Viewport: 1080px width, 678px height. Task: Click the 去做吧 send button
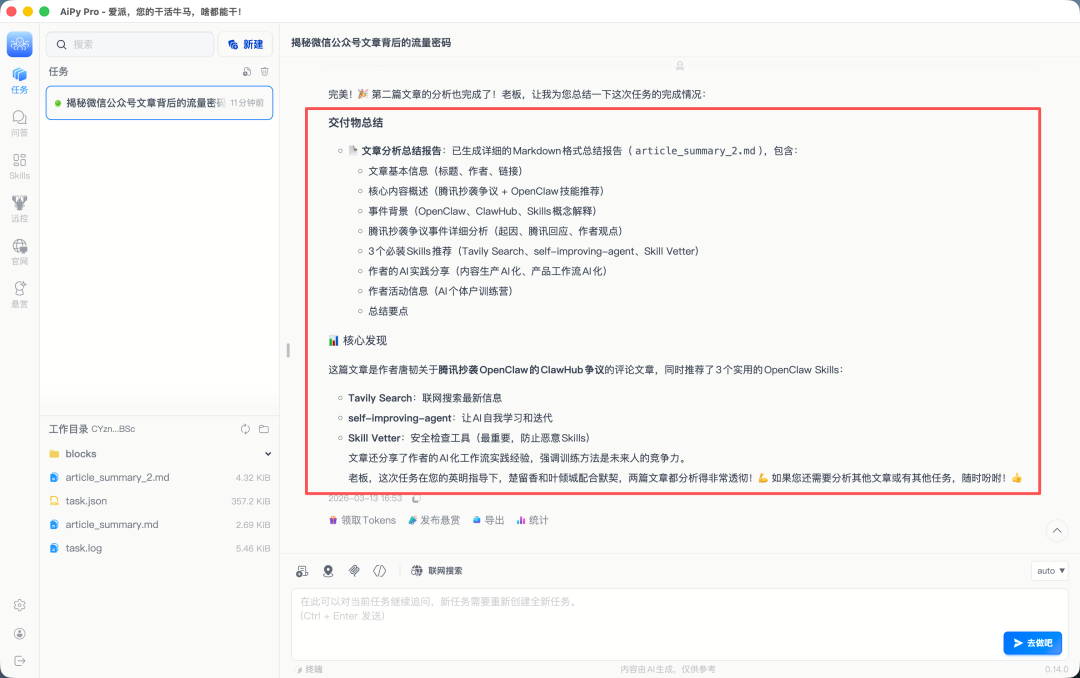pos(1032,643)
